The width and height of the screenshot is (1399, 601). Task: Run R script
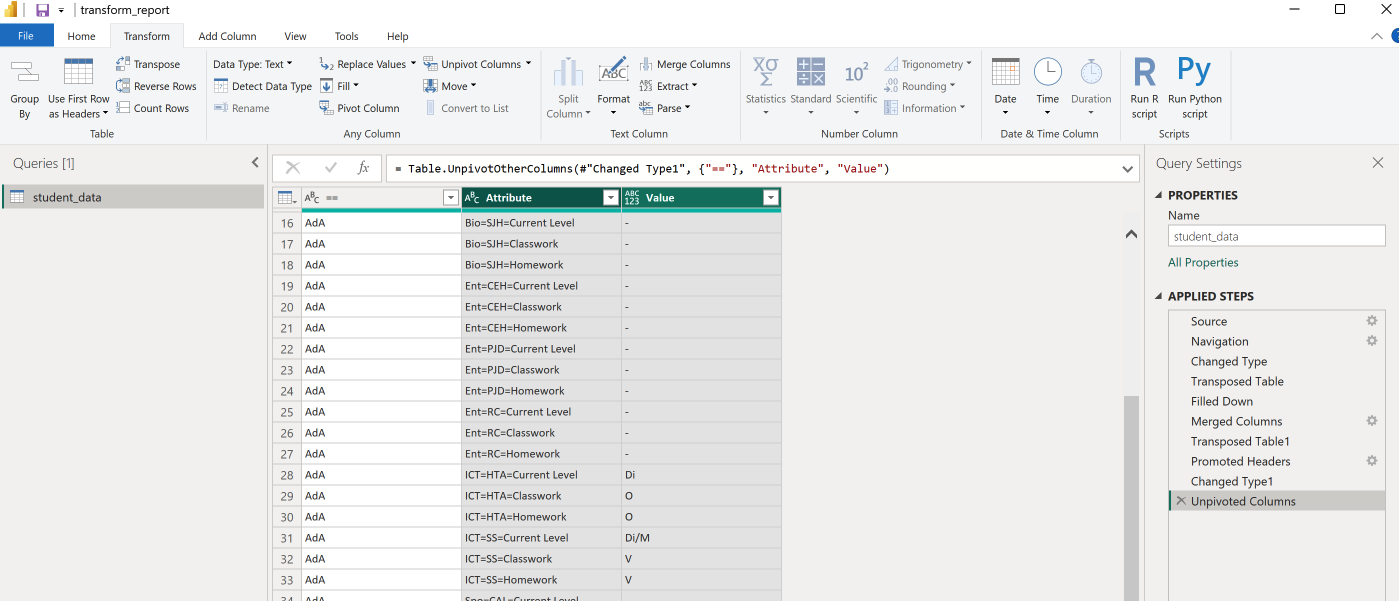click(x=1144, y=86)
